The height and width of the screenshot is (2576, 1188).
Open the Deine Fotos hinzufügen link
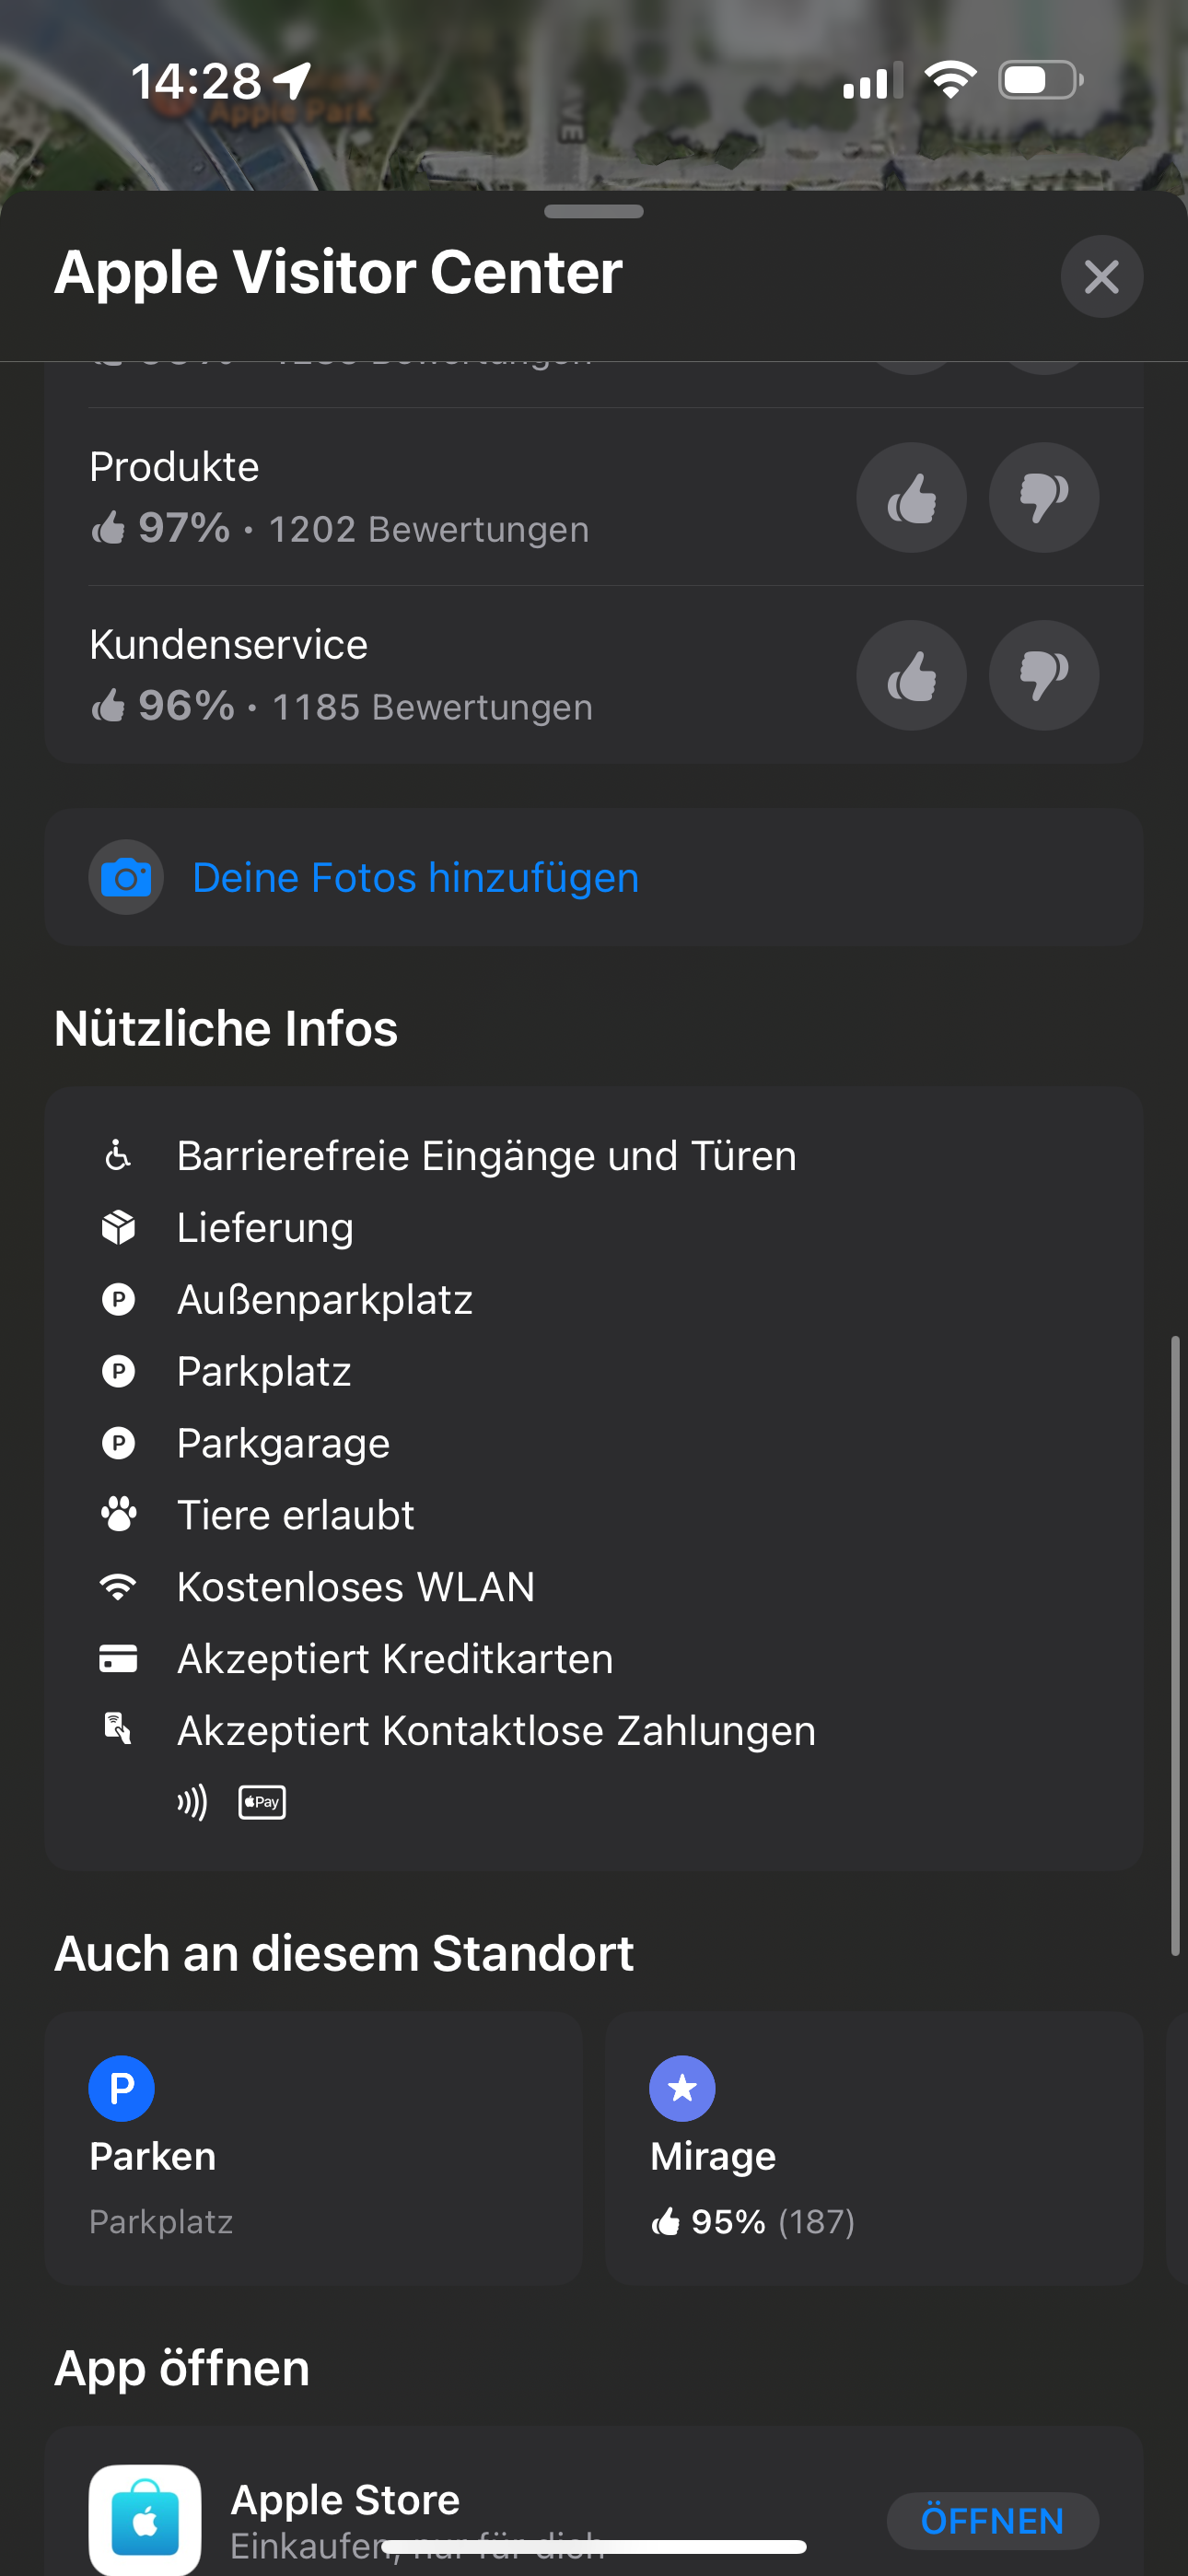click(x=415, y=878)
